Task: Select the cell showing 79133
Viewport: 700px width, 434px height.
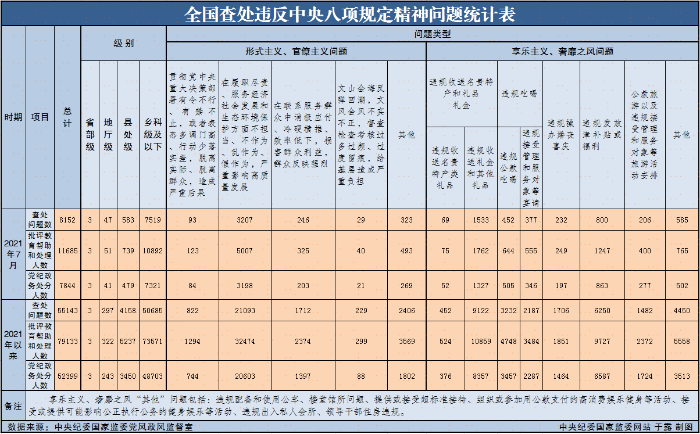Action: coord(67,339)
